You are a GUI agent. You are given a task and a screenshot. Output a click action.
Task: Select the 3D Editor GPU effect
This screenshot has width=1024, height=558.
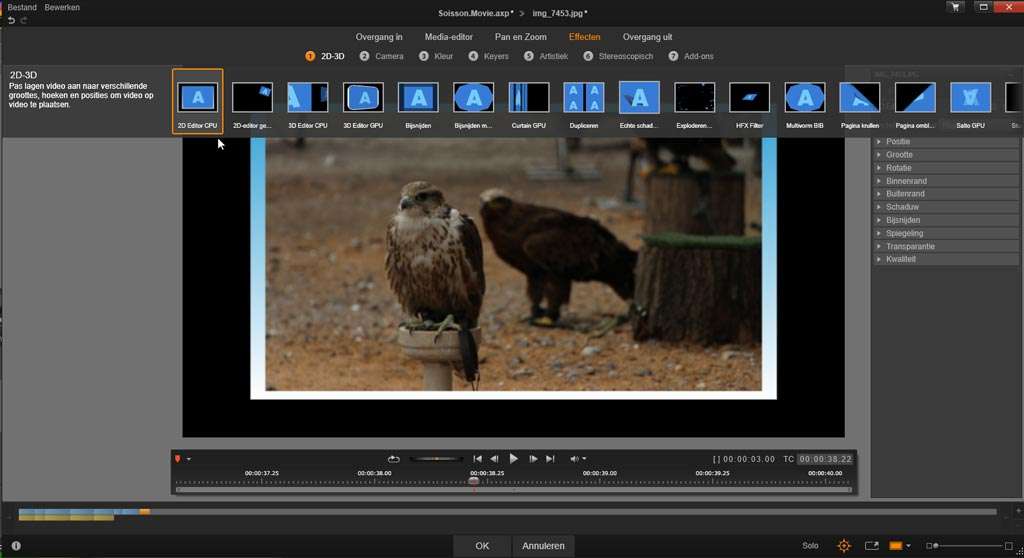[363, 98]
